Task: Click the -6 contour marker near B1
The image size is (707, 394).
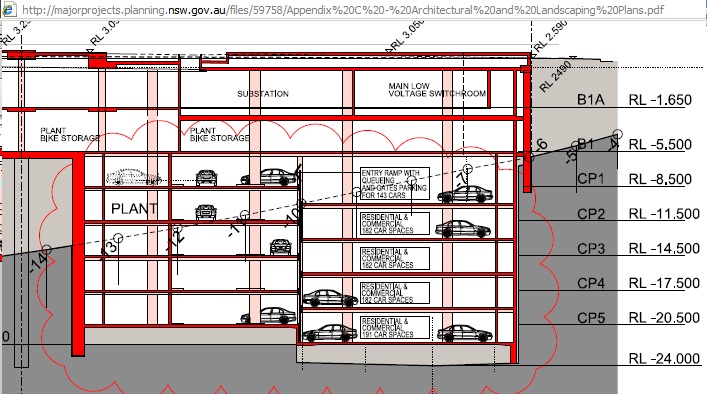Action: pos(541,144)
